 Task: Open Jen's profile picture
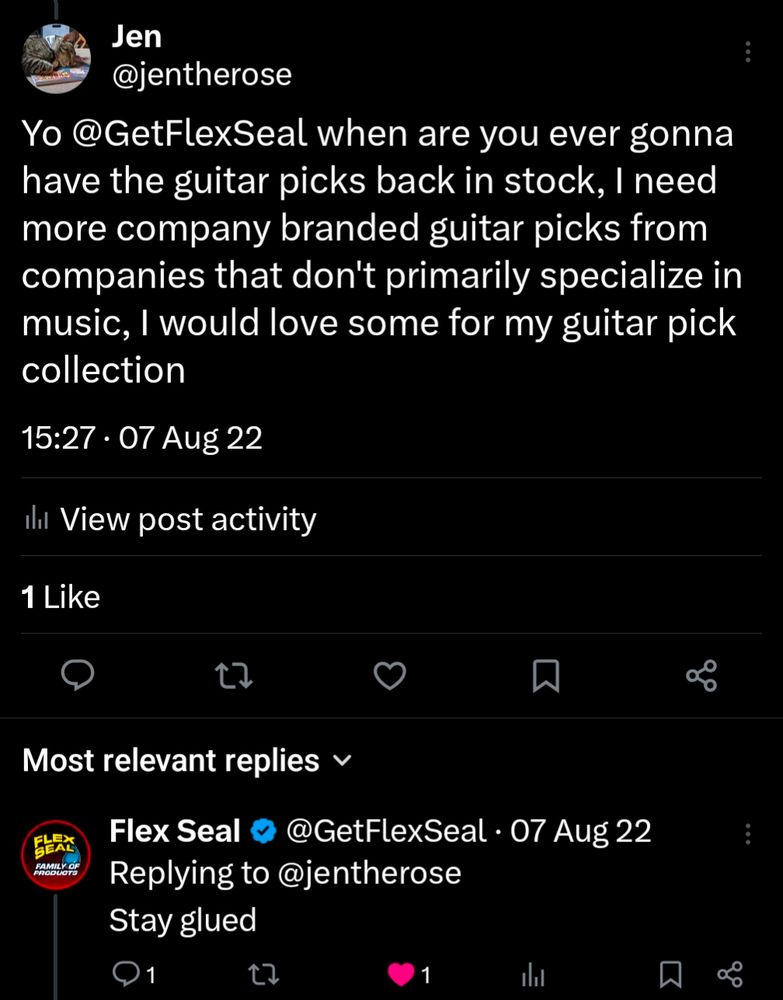point(57,60)
